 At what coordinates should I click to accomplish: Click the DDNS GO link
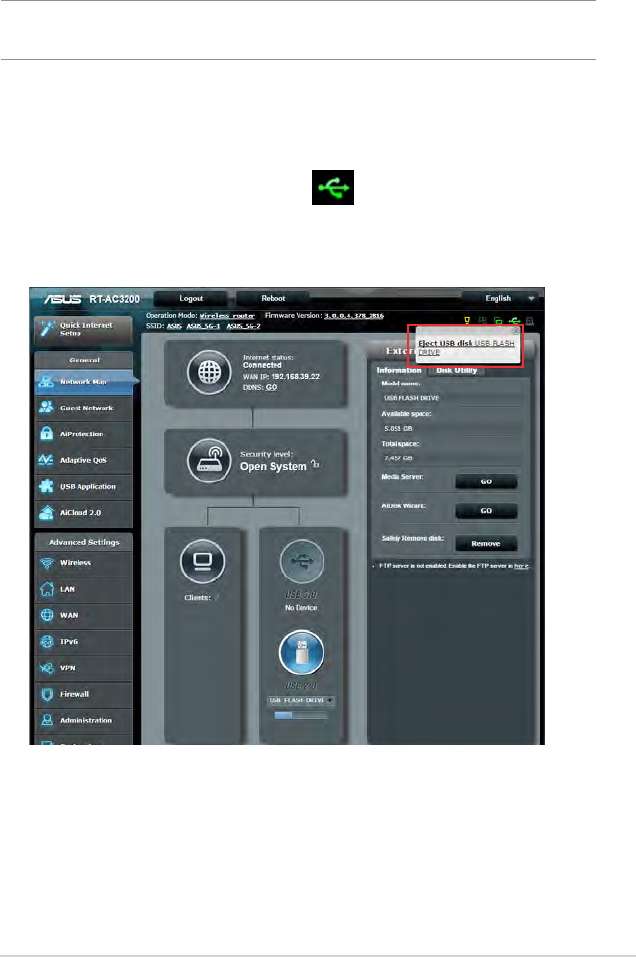tap(272, 388)
